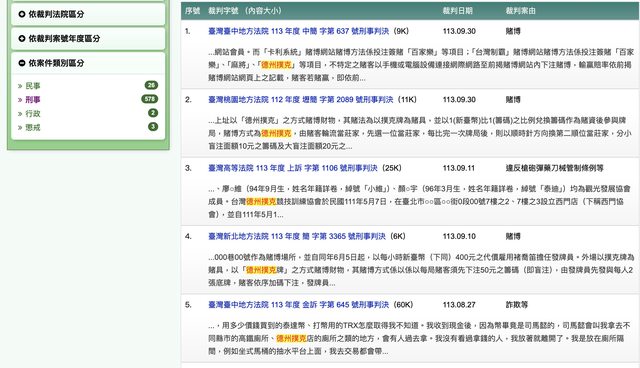640x368 pixels.
Task: Filter results by 行政 category
Action: pos(33,113)
